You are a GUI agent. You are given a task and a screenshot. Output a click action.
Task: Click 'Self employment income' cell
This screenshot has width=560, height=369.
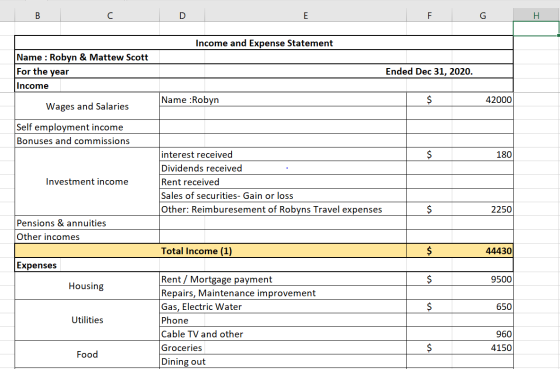87,127
